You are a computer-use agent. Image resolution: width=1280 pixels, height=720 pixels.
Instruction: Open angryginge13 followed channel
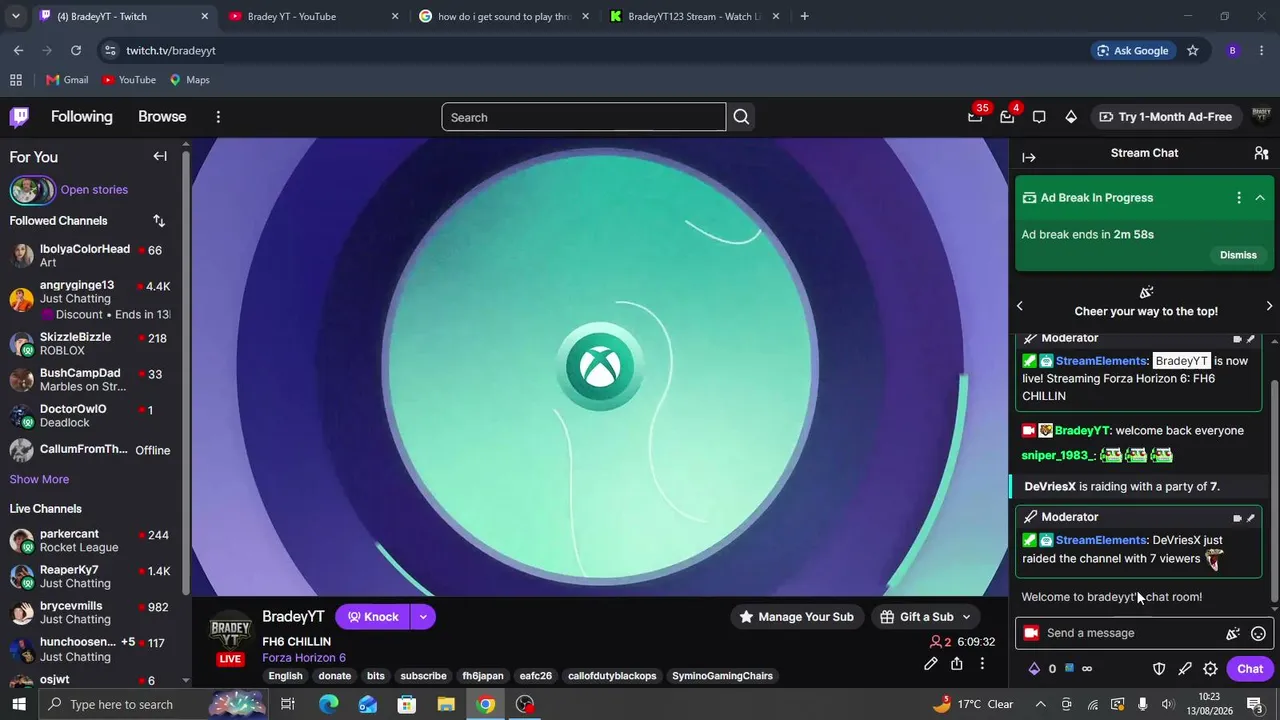[91, 299]
